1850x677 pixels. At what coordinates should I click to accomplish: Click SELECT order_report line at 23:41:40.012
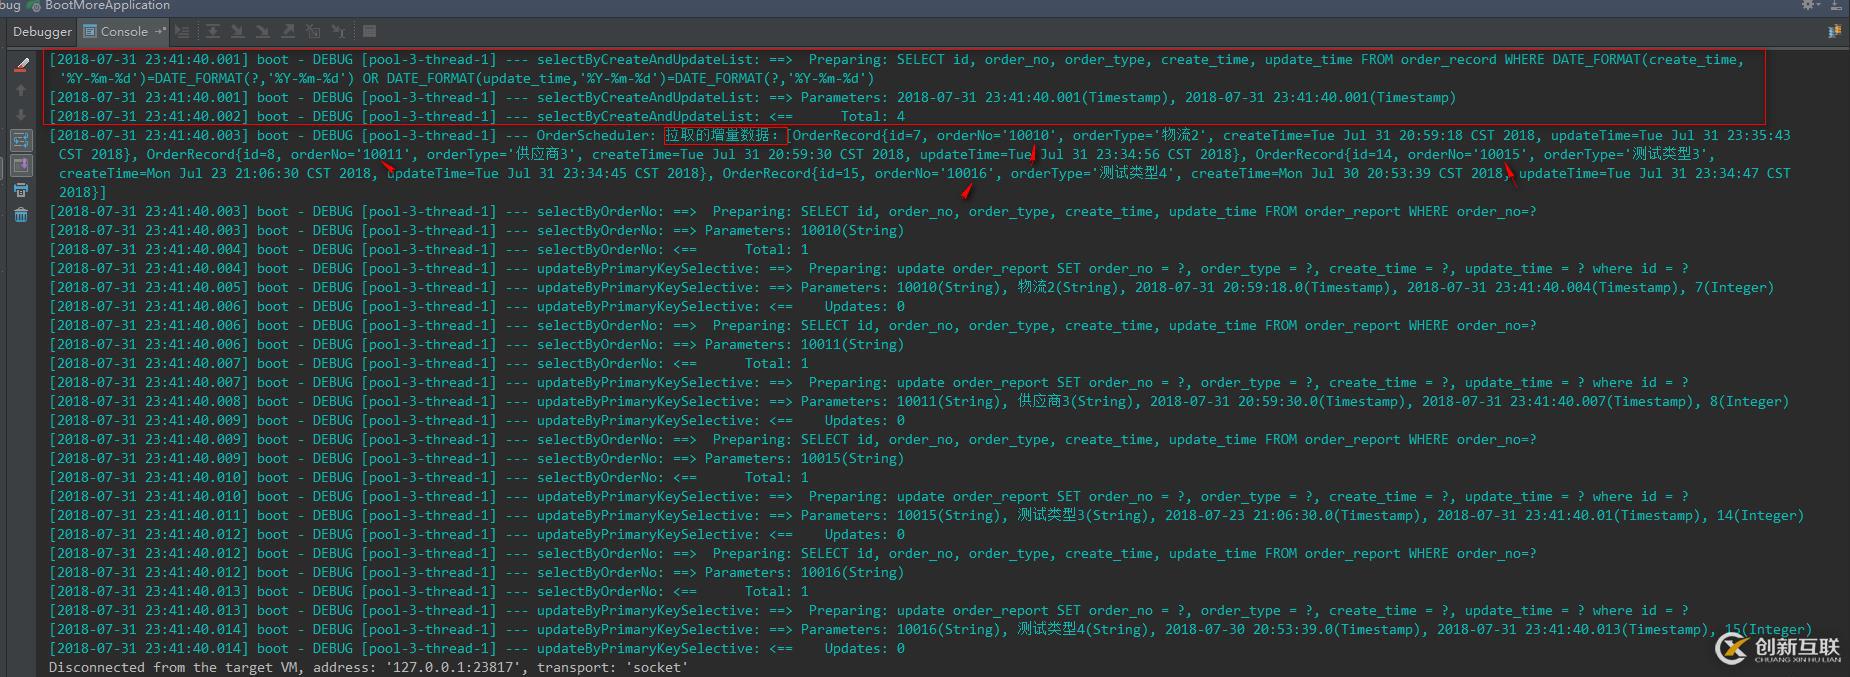pos(792,553)
